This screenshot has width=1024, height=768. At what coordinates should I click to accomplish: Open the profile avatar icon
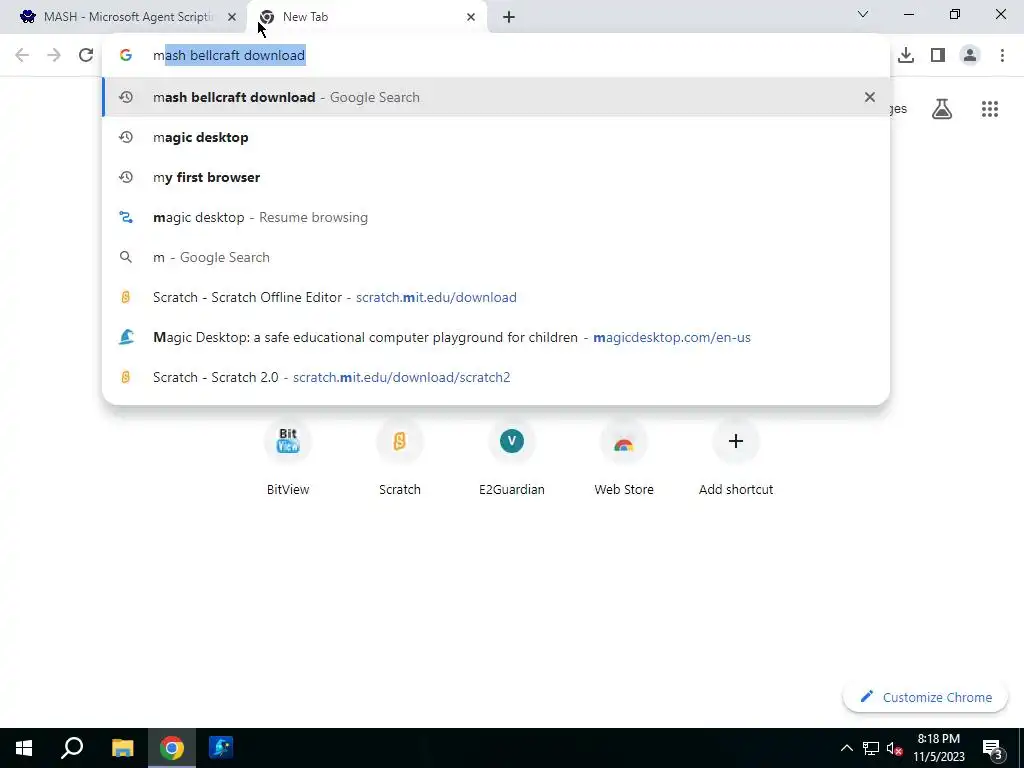coord(970,55)
